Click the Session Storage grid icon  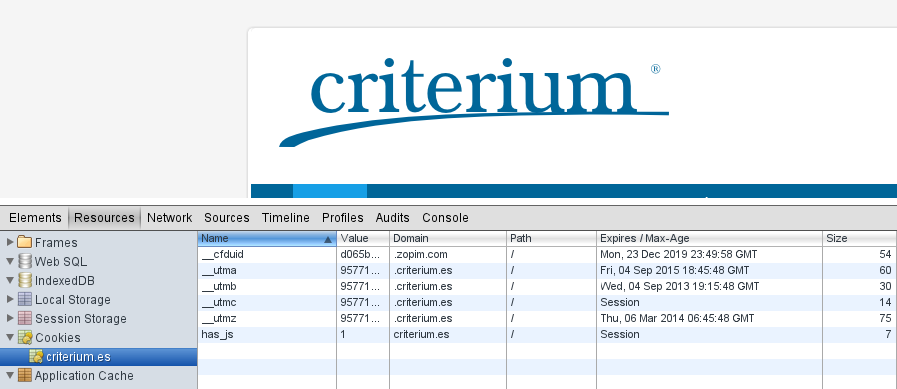25,318
